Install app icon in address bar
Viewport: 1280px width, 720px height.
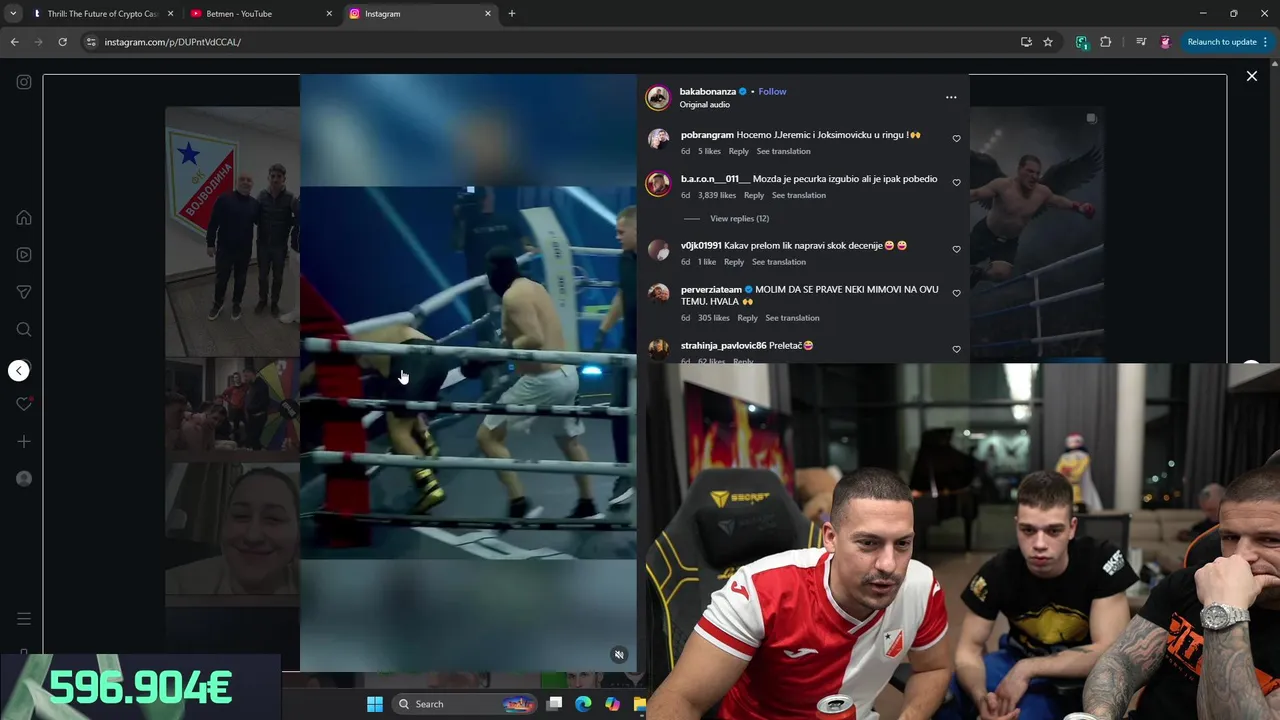pyautogui.click(x=1026, y=42)
